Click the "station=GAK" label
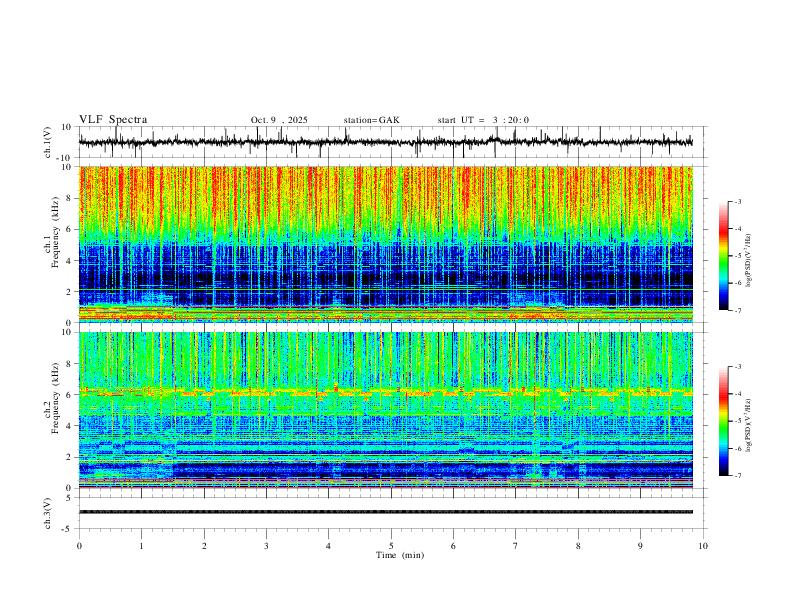The height and width of the screenshot is (612, 792). [371, 120]
